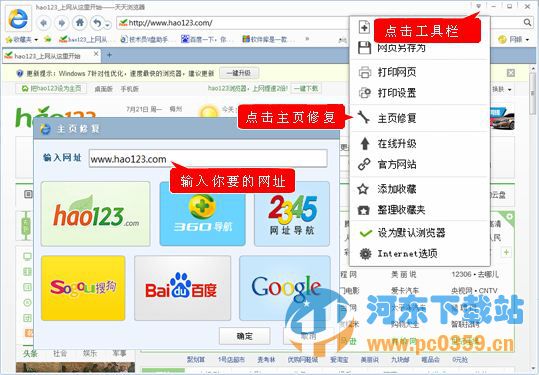
Task: Show more bookmarks with the » chevron
Action: 307,39
